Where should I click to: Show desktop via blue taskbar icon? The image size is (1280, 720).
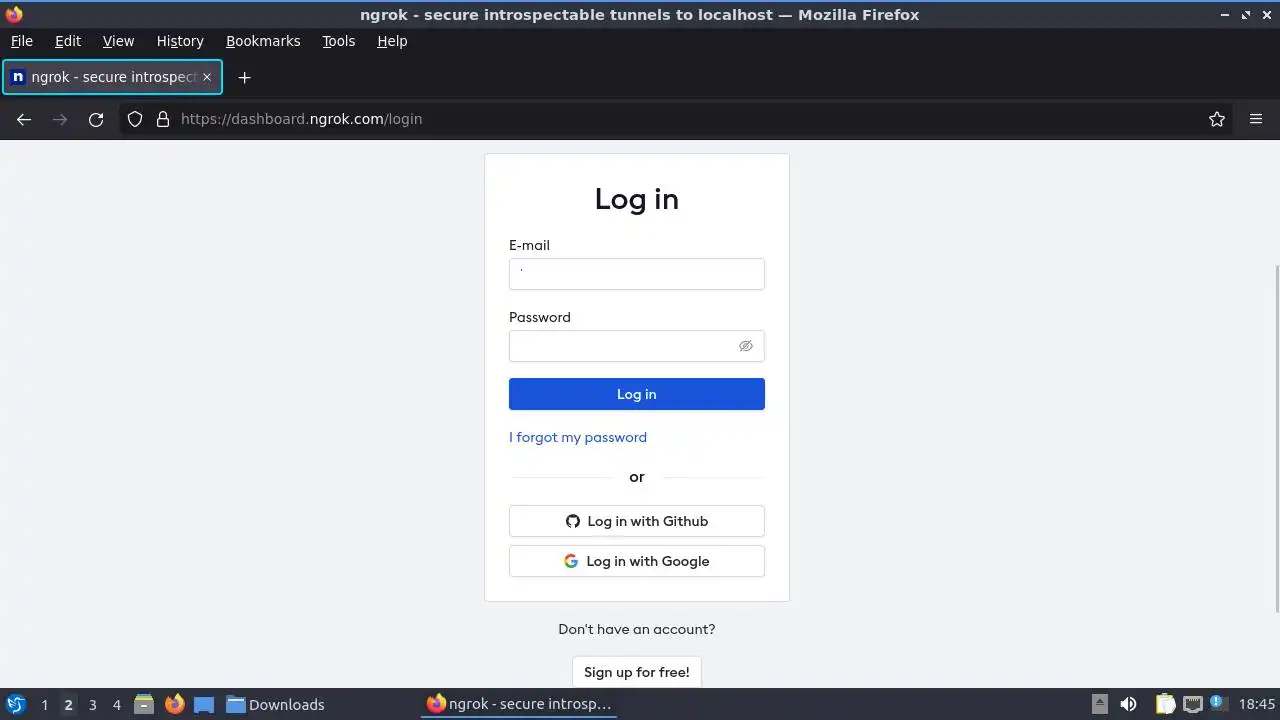[204, 704]
